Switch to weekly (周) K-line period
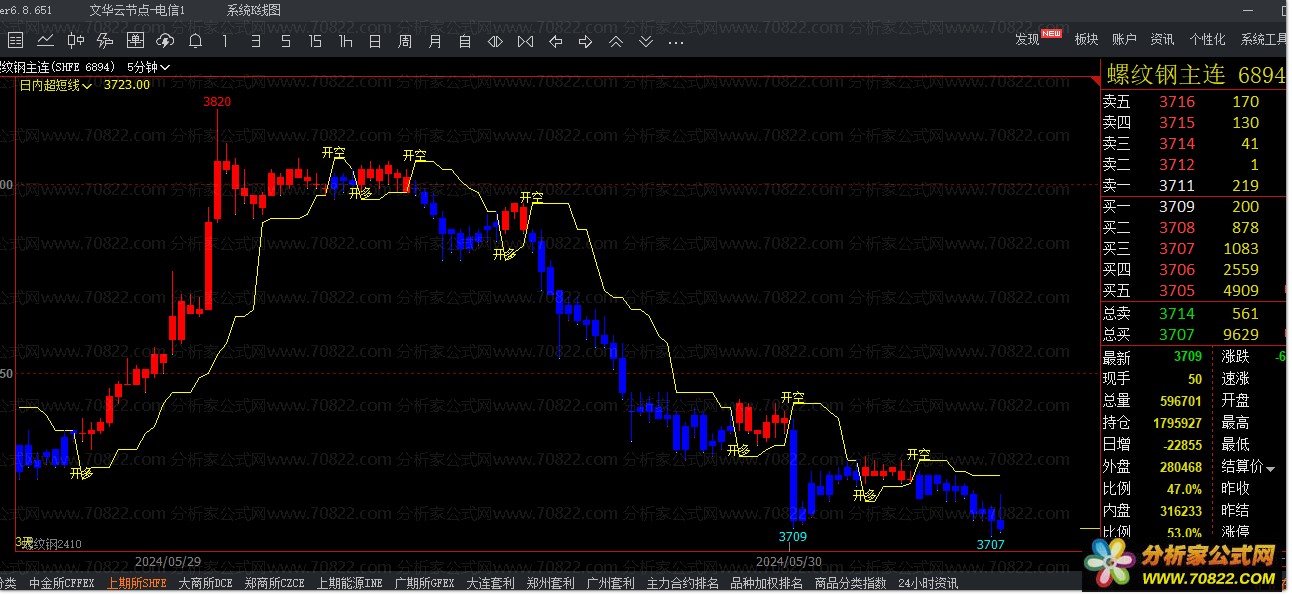Viewport: 1292px width, 595px height. click(x=405, y=41)
